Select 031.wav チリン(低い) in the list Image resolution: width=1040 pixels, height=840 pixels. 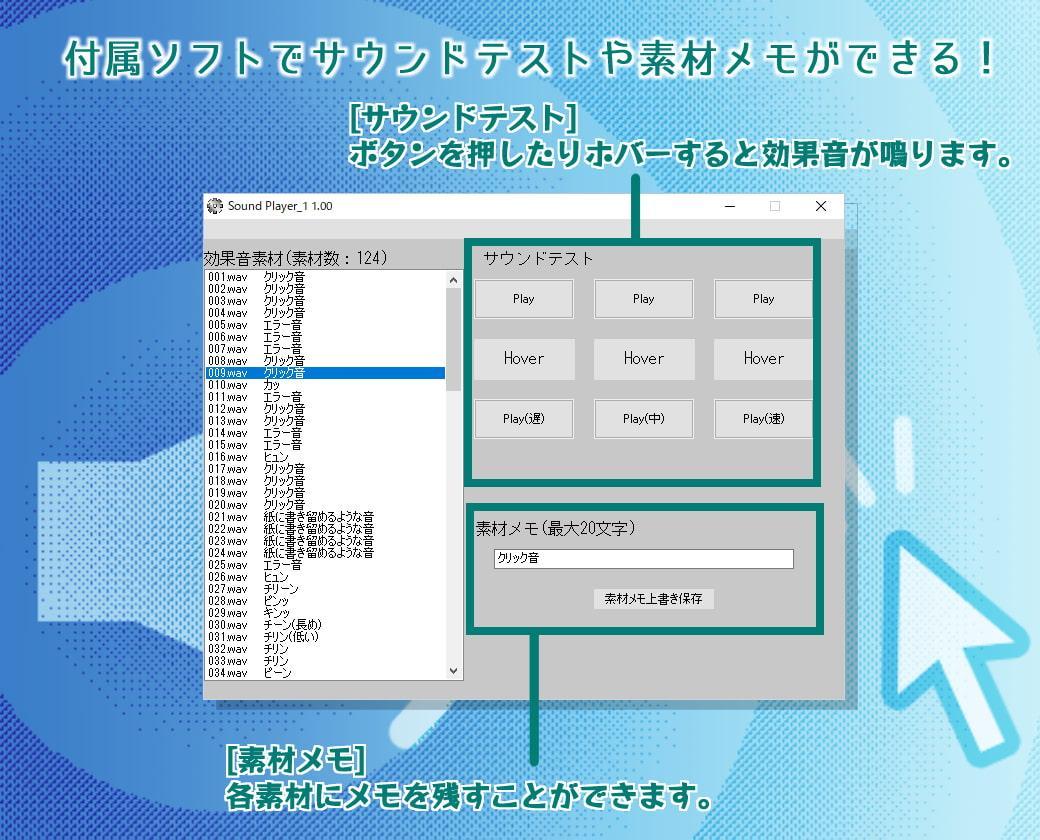(325, 636)
